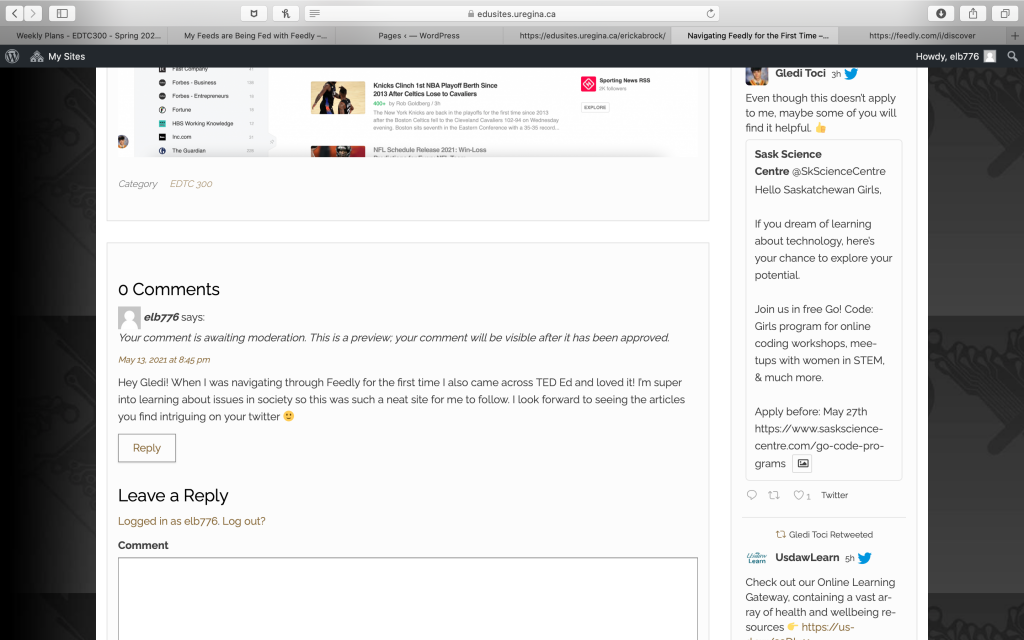Viewport: 1024px width, 640px height.
Task: Open the May 13, 2021 comment permalink
Action: click(x=164, y=359)
